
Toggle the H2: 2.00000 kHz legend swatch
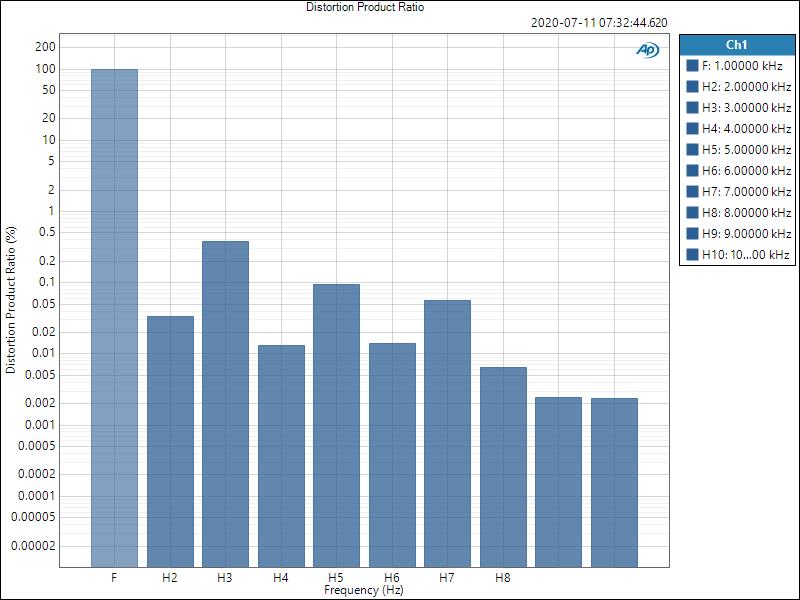point(692,86)
